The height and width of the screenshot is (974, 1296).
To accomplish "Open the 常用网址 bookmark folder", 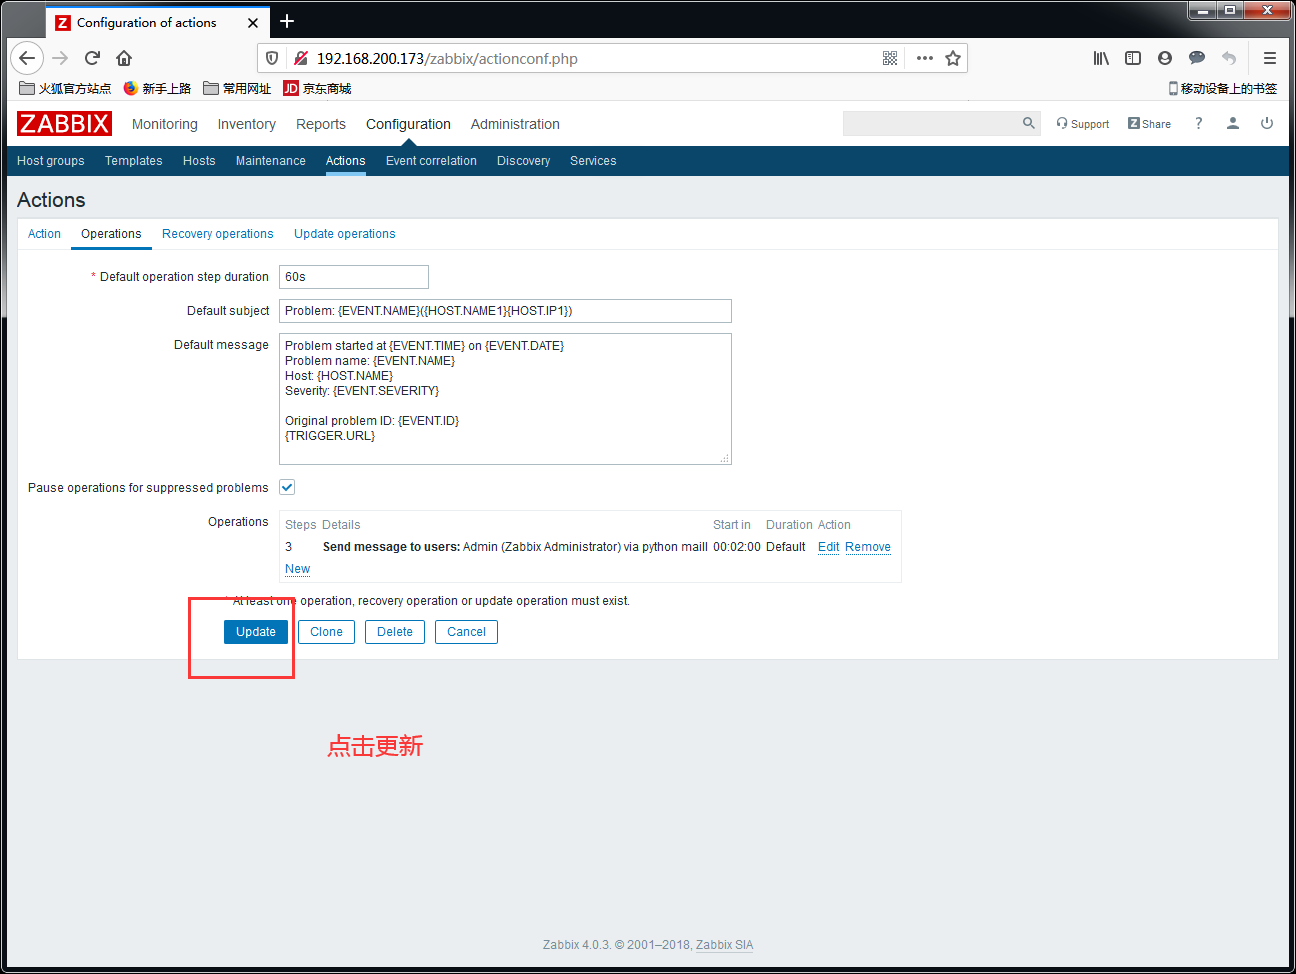I will [237, 88].
